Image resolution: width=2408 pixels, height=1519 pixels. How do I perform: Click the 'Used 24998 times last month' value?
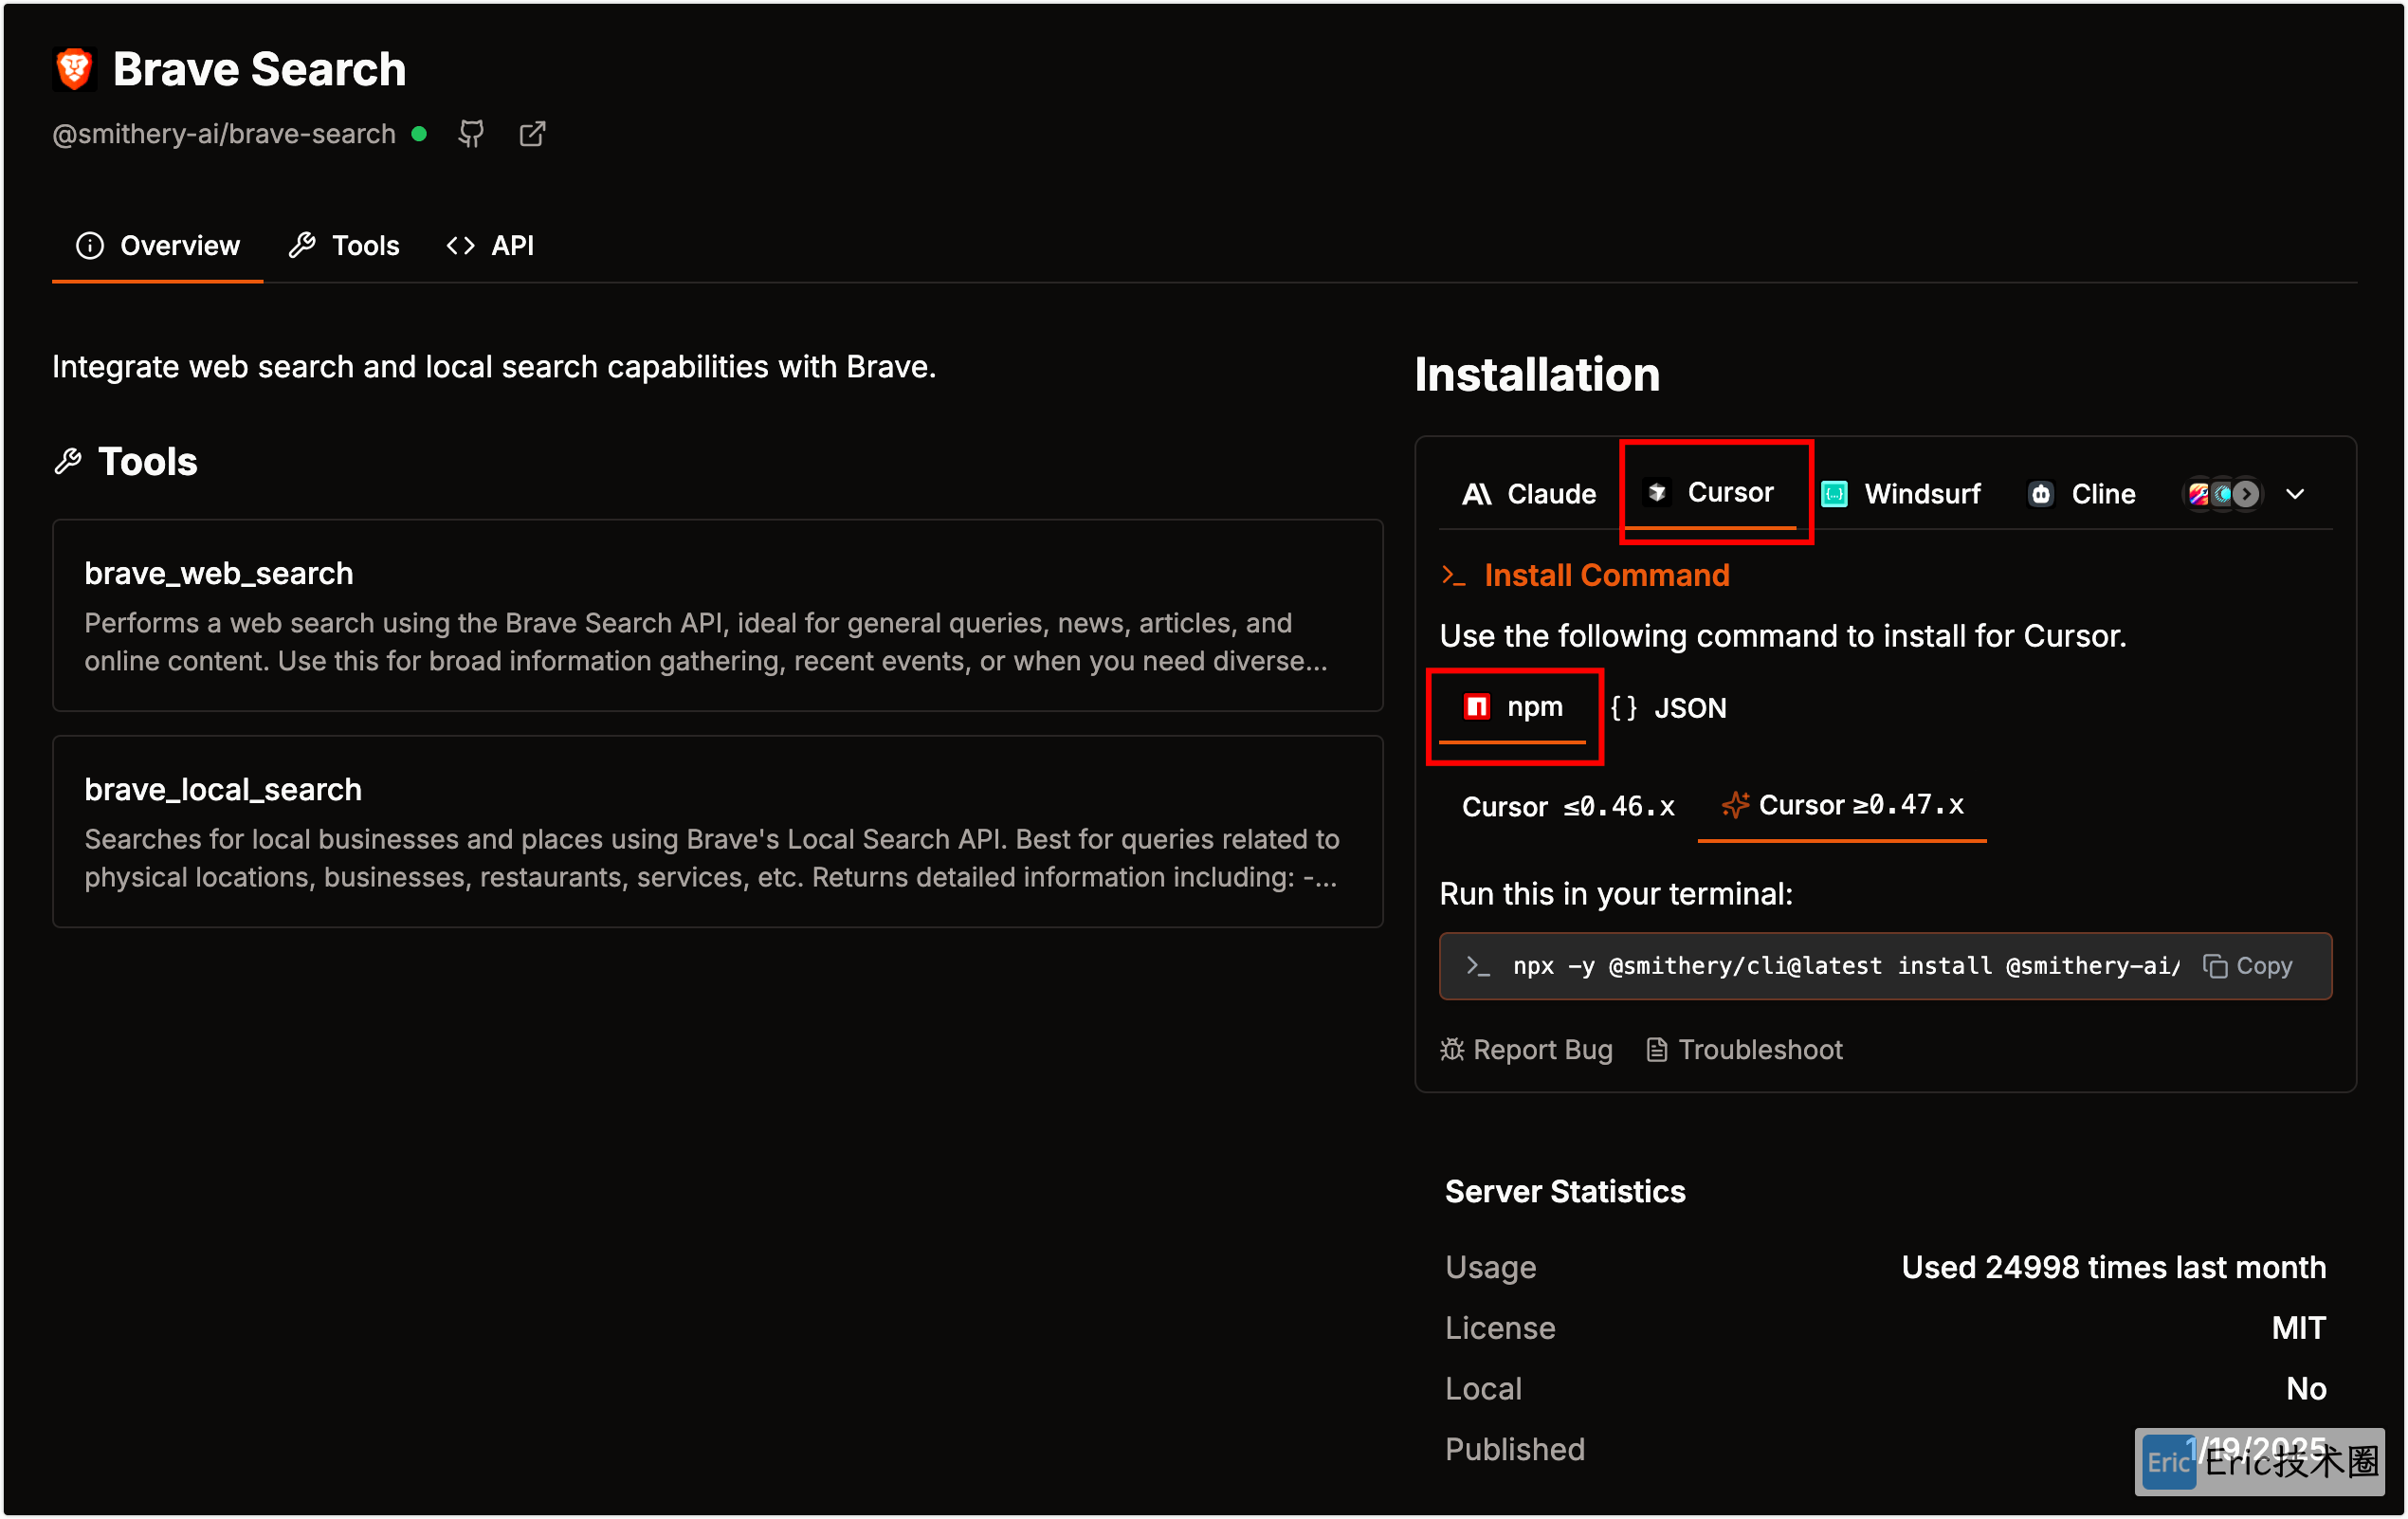tap(2113, 1267)
